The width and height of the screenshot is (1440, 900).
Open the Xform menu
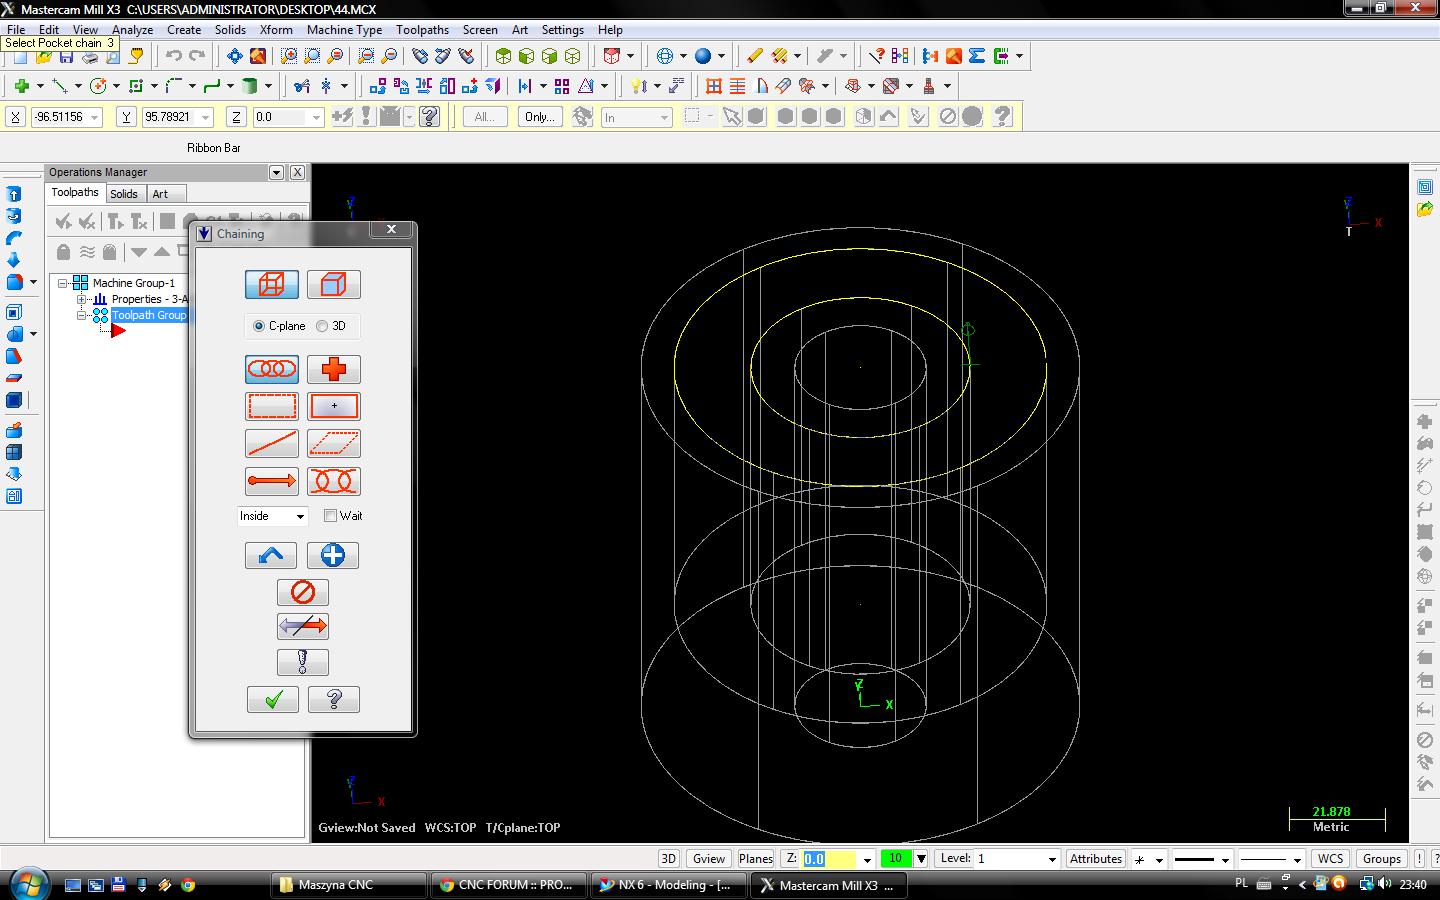pyautogui.click(x=276, y=29)
